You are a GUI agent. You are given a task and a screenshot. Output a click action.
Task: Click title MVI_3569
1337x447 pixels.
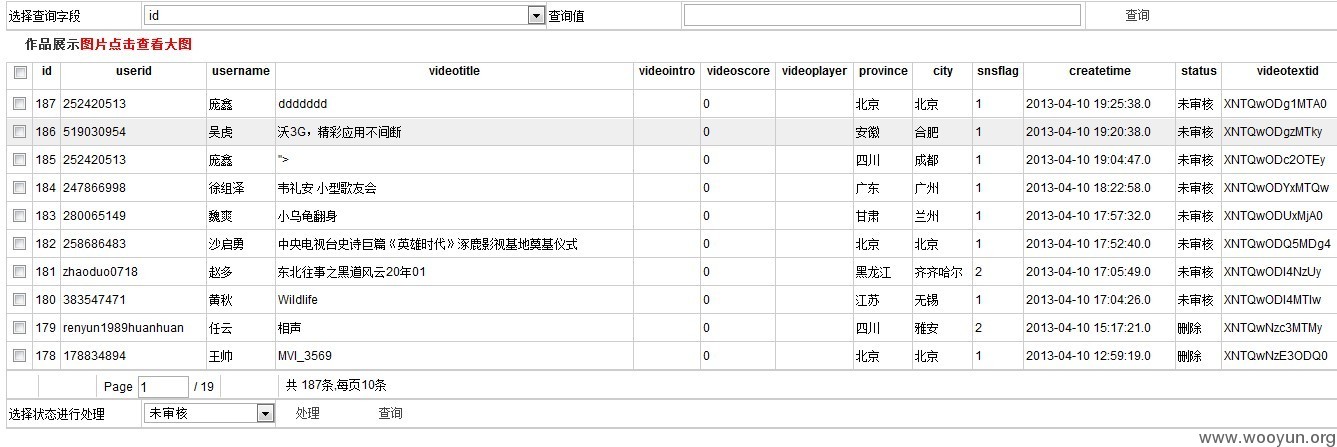305,356
